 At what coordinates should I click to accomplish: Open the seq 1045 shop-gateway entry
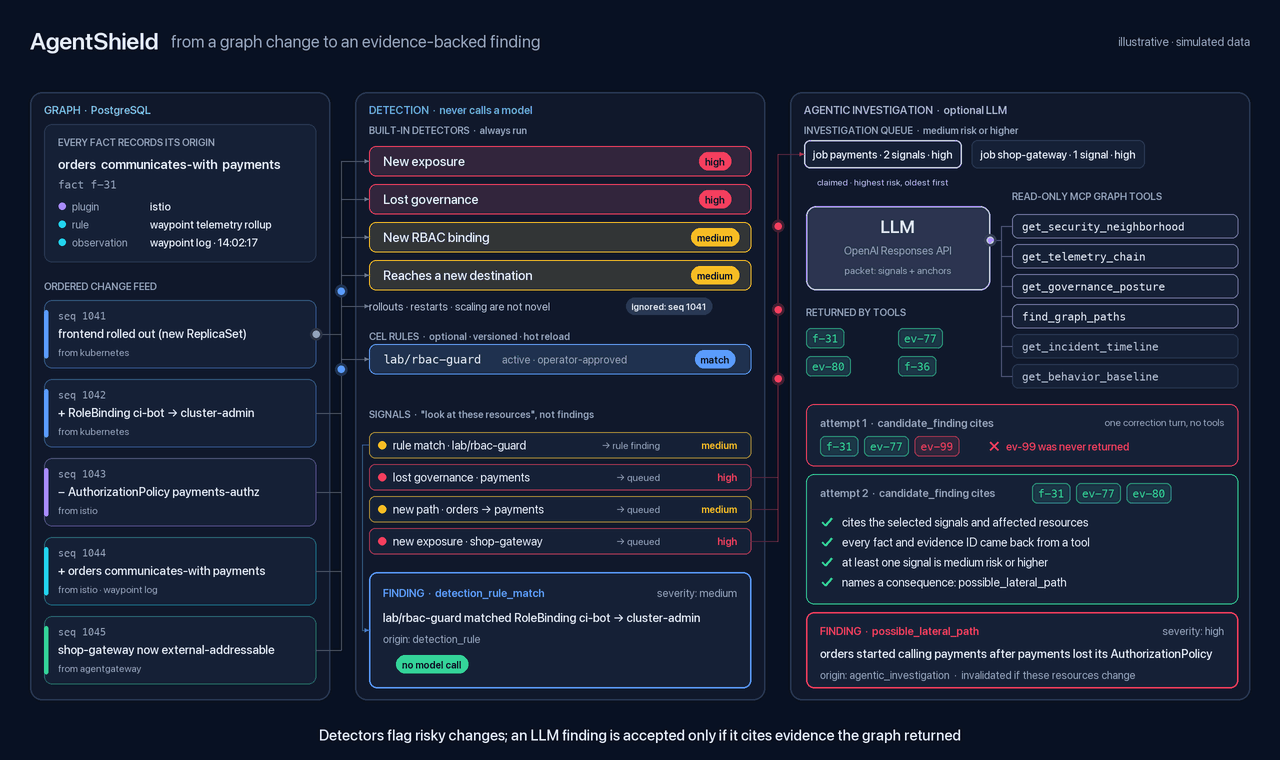point(180,650)
